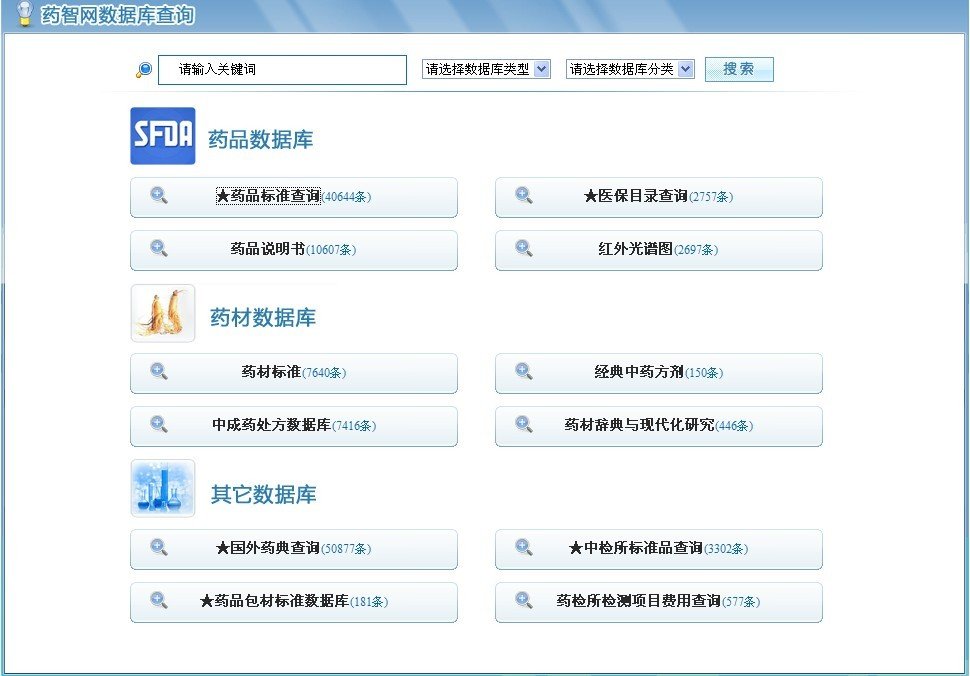Image resolution: width=970 pixels, height=676 pixels.
Task: Click the magnifier icon on 药品标准查询 entry
Action: [x=159, y=197]
